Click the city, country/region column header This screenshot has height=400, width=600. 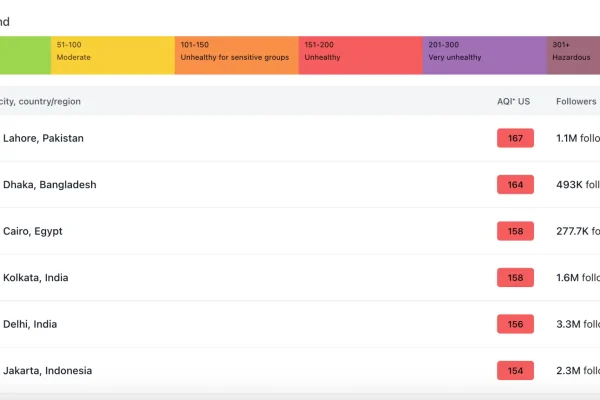pos(40,101)
